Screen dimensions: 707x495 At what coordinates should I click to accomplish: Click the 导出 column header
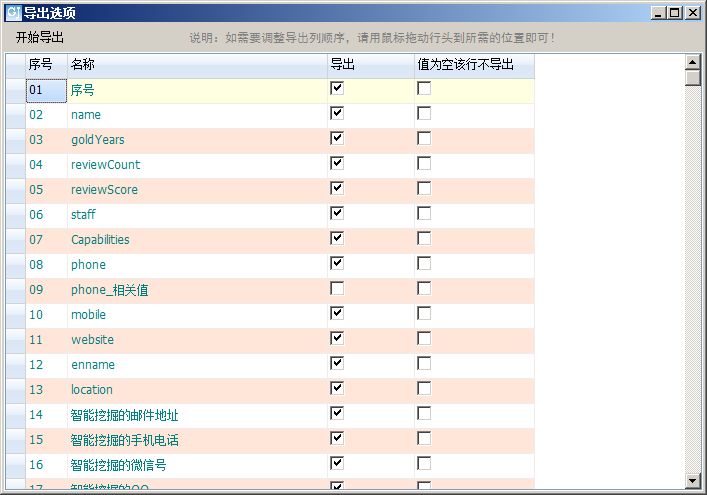pos(370,65)
